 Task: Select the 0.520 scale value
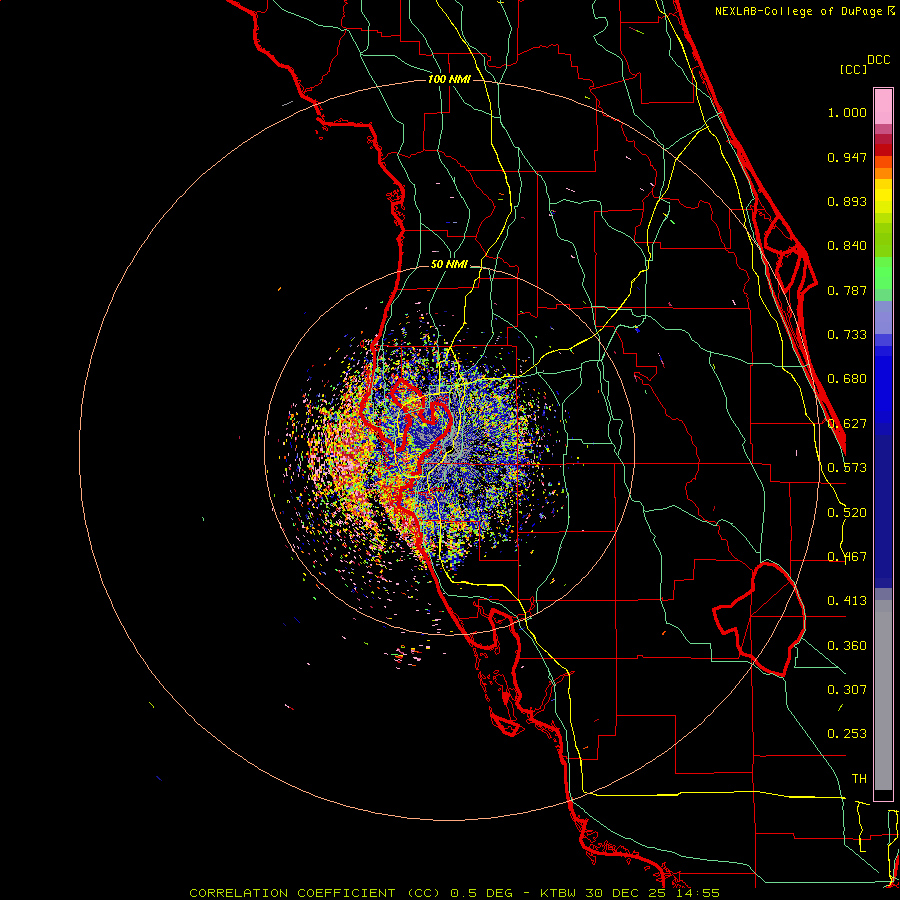coord(847,513)
